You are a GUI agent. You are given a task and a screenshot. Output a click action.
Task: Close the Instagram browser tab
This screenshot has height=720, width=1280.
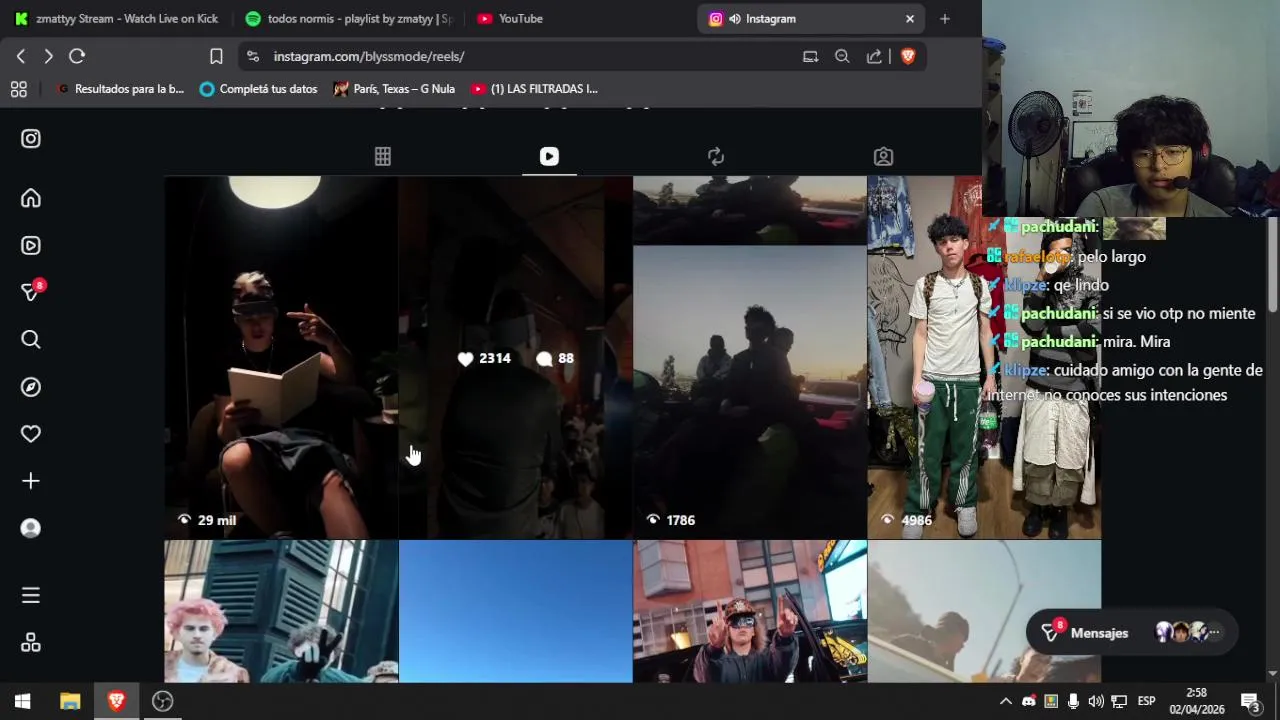tap(909, 18)
